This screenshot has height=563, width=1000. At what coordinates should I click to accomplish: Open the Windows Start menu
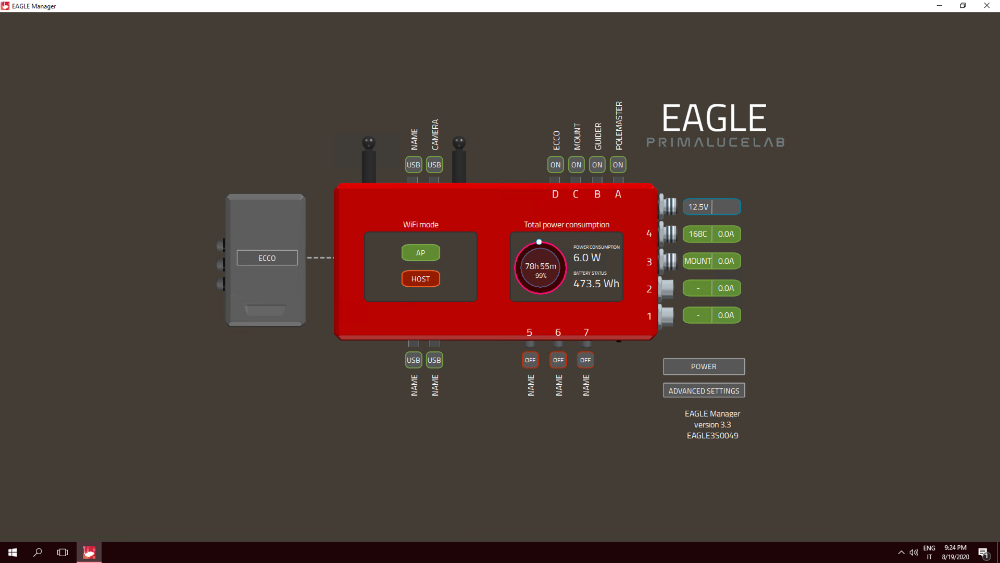pyautogui.click(x=12, y=552)
